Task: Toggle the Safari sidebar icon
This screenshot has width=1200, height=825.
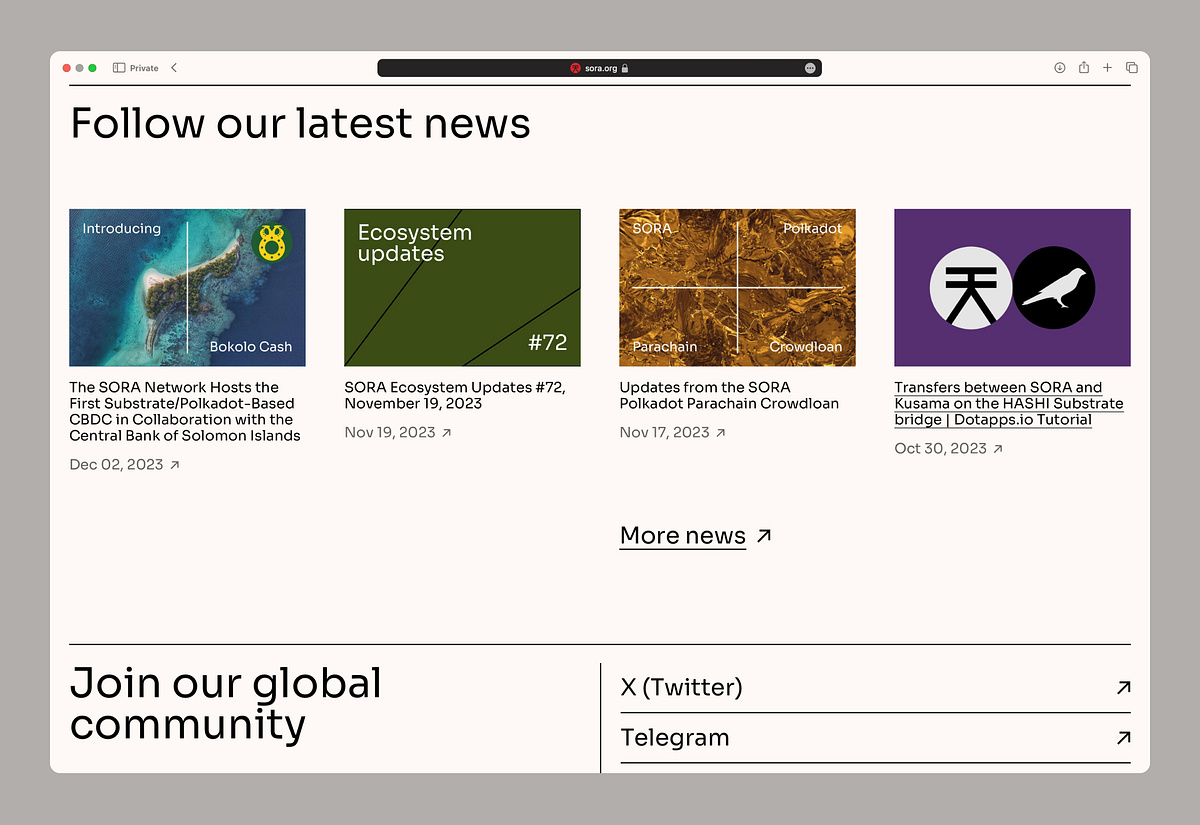Action: click(119, 68)
